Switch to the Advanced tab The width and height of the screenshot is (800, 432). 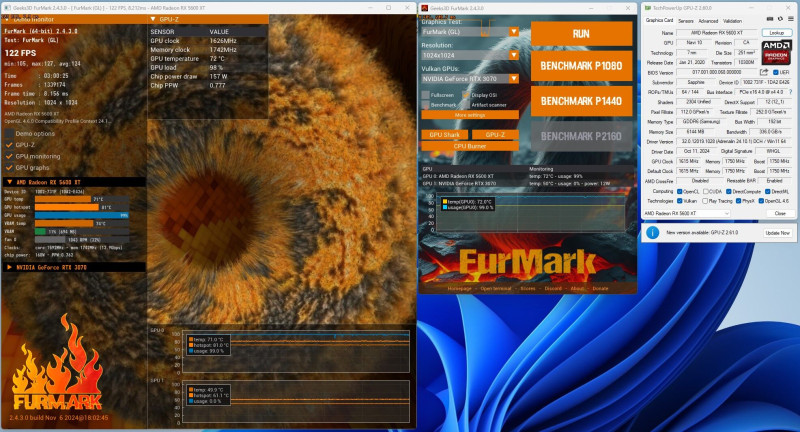pos(708,21)
